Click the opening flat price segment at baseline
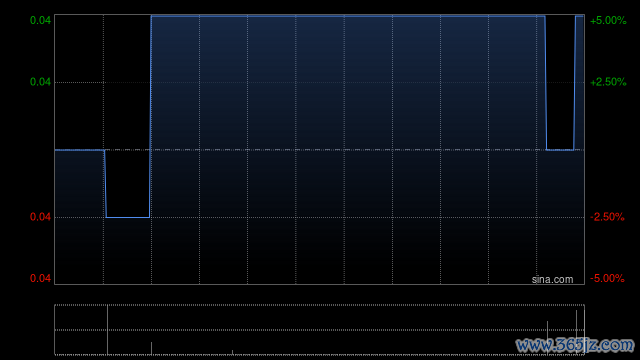Image resolution: width=640 pixels, height=360 pixels. click(x=80, y=150)
